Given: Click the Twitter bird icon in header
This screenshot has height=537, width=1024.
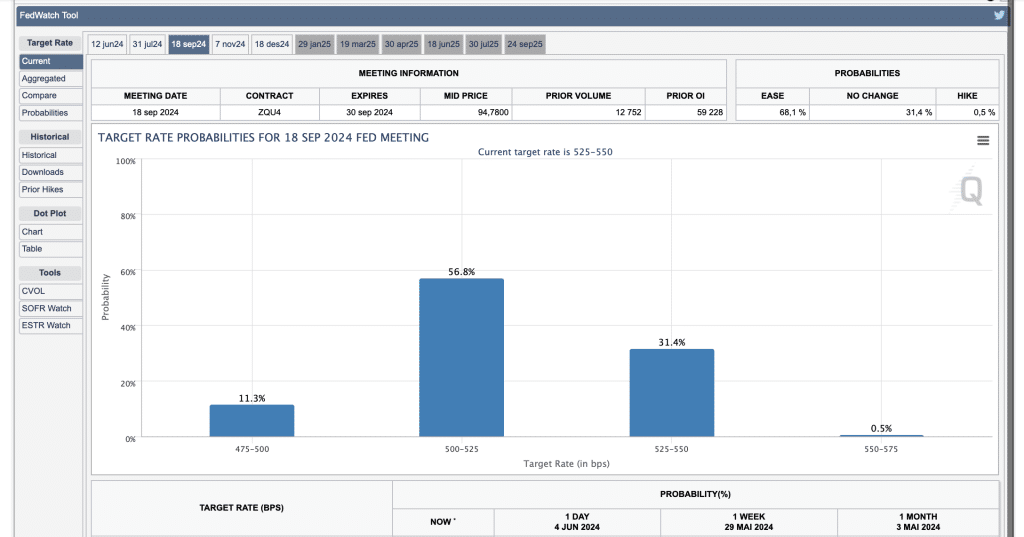Looking at the screenshot, I should (999, 15).
